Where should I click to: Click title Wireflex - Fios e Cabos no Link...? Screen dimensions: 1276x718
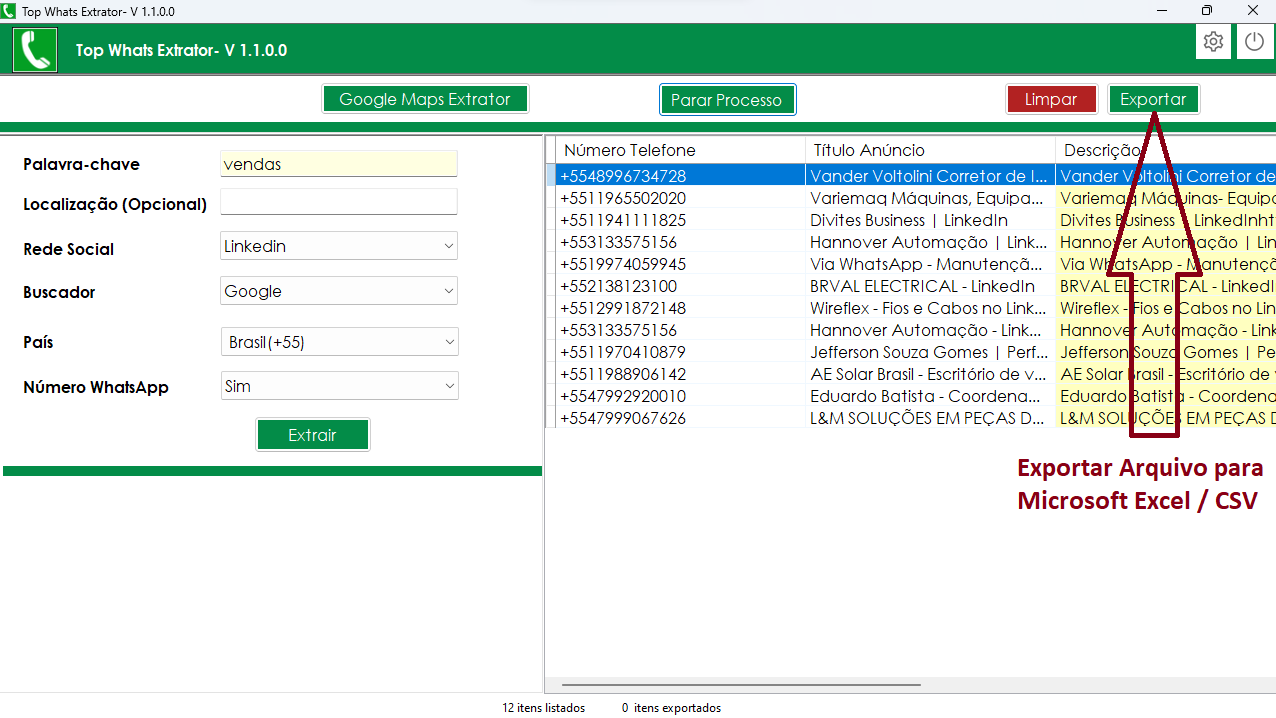[929, 308]
